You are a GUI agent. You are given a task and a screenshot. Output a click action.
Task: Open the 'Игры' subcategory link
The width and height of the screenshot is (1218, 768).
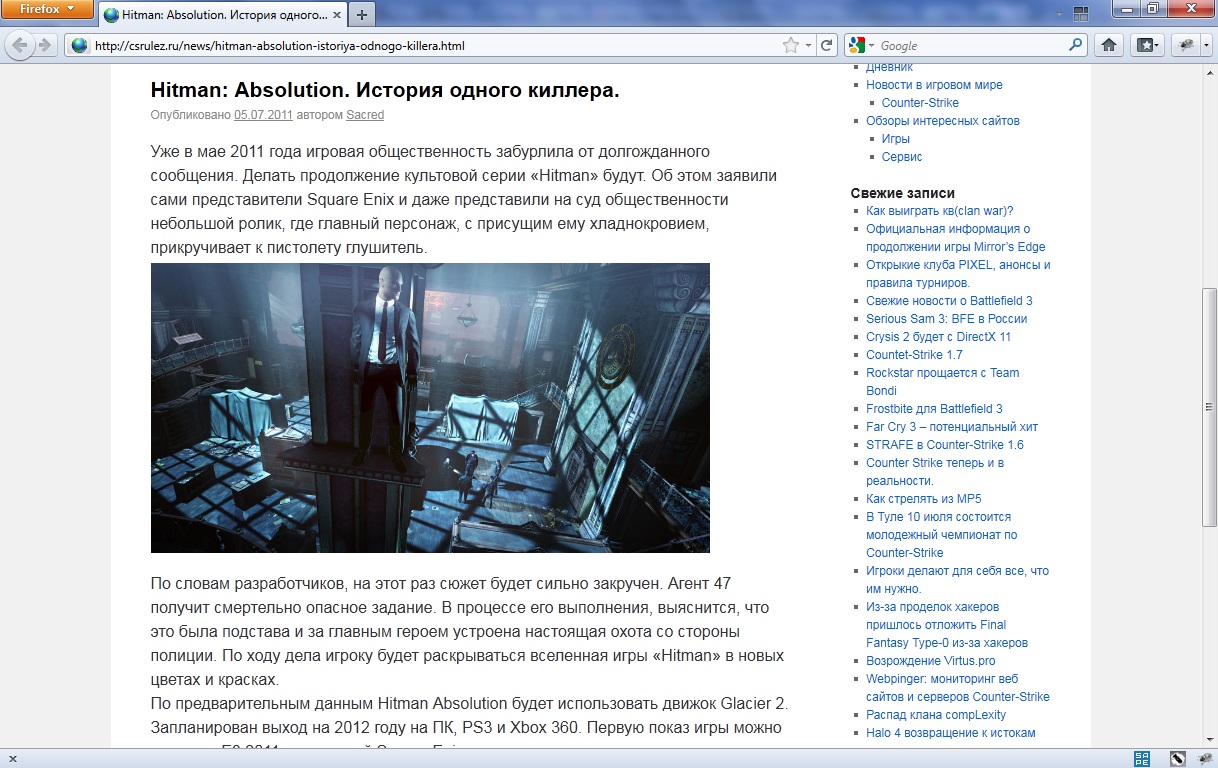(x=896, y=139)
